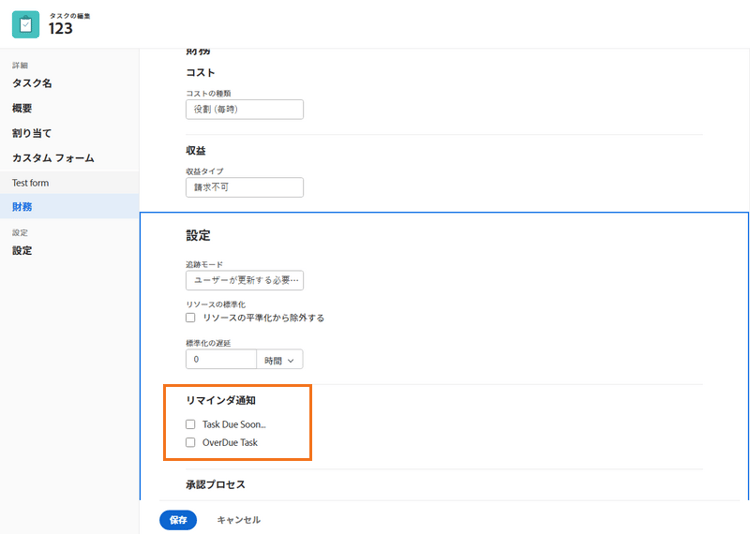Image resolution: width=750 pixels, height=534 pixels.
Task: Open タスク名 section in sidebar
Action: click(x=32, y=83)
